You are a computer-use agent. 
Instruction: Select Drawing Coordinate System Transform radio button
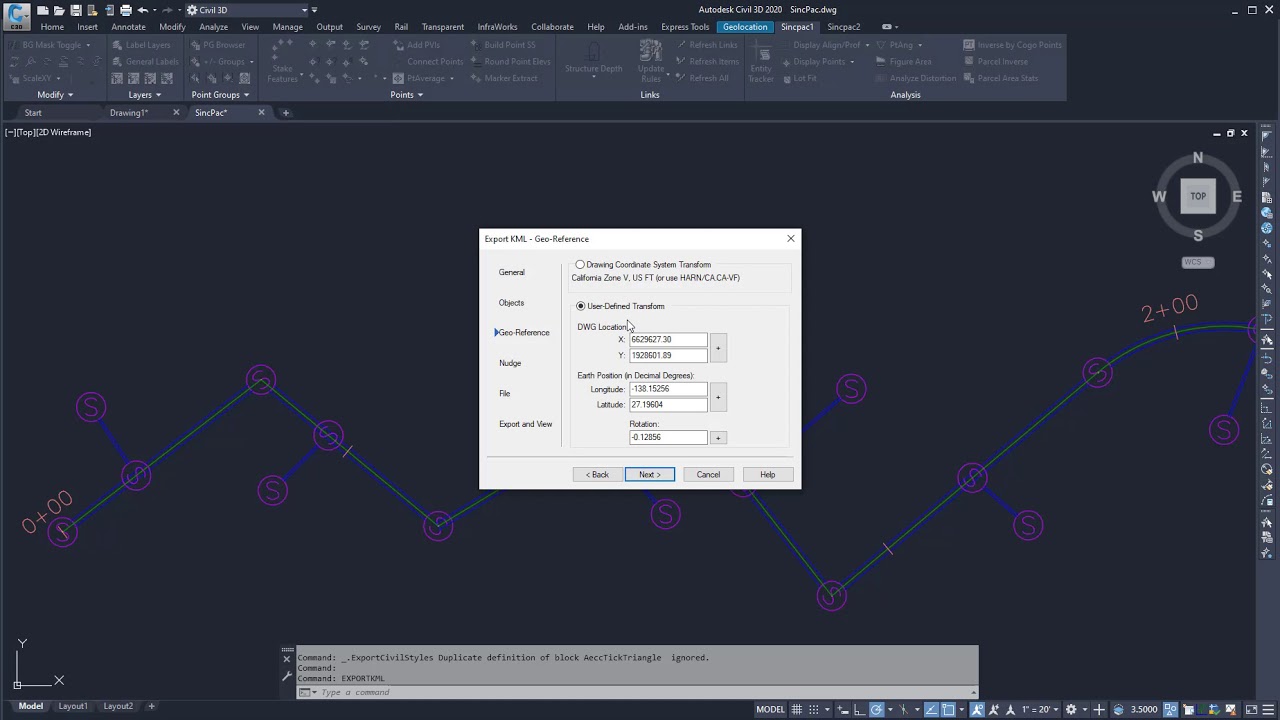tap(580, 265)
